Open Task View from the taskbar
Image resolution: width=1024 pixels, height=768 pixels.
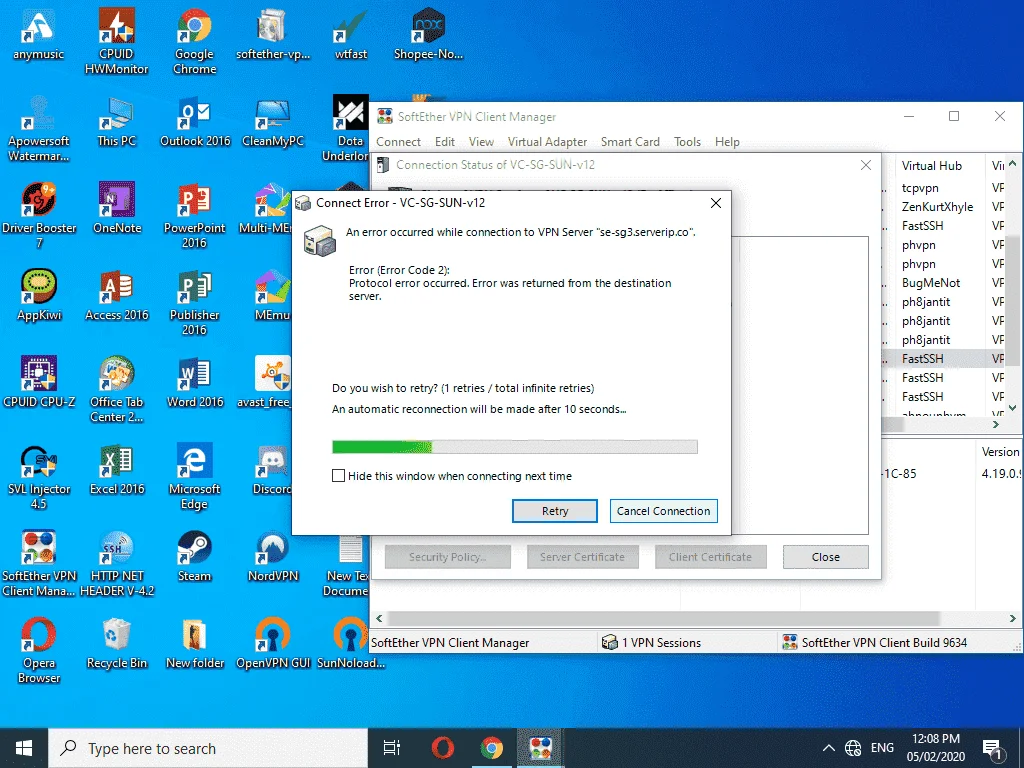392,748
